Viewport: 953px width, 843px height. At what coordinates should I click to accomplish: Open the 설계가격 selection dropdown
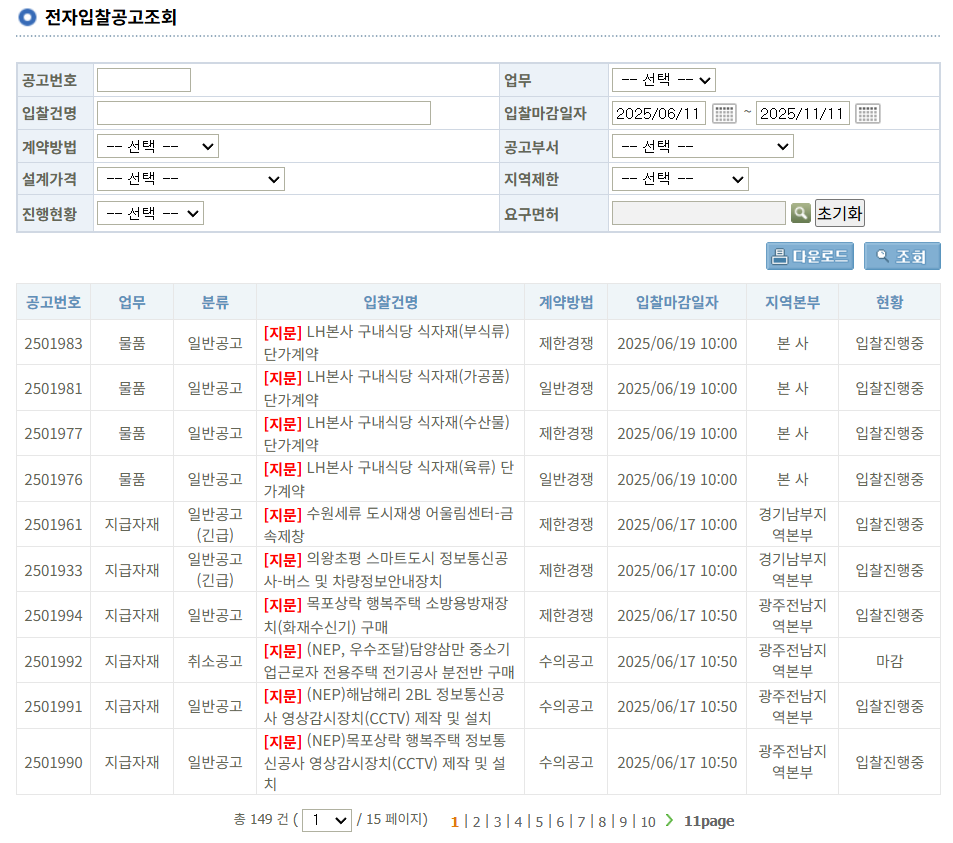click(189, 179)
